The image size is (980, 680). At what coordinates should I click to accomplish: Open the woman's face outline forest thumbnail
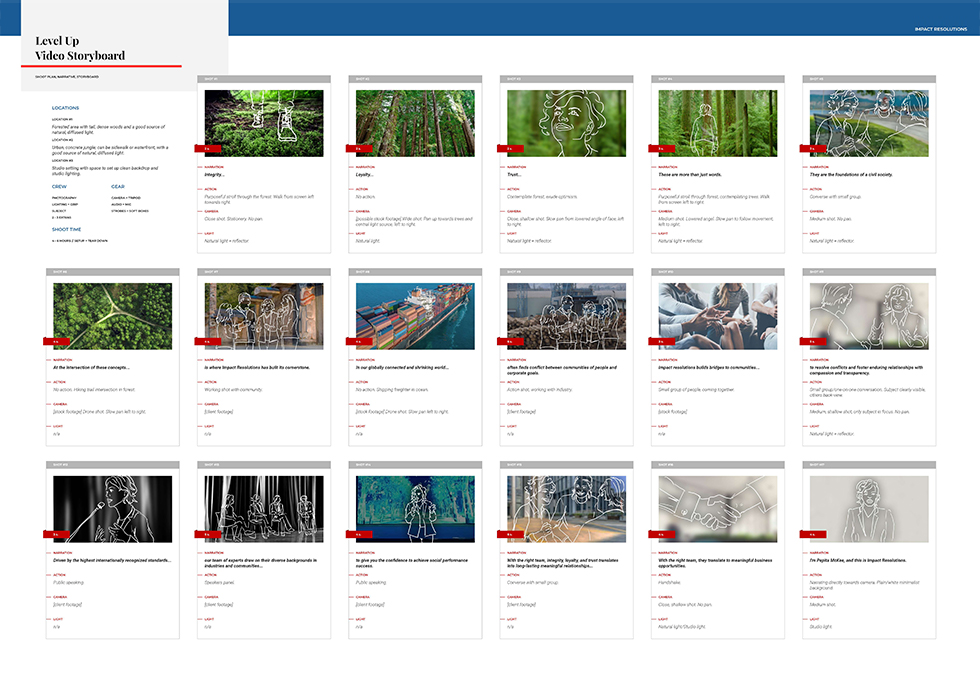point(566,124)
